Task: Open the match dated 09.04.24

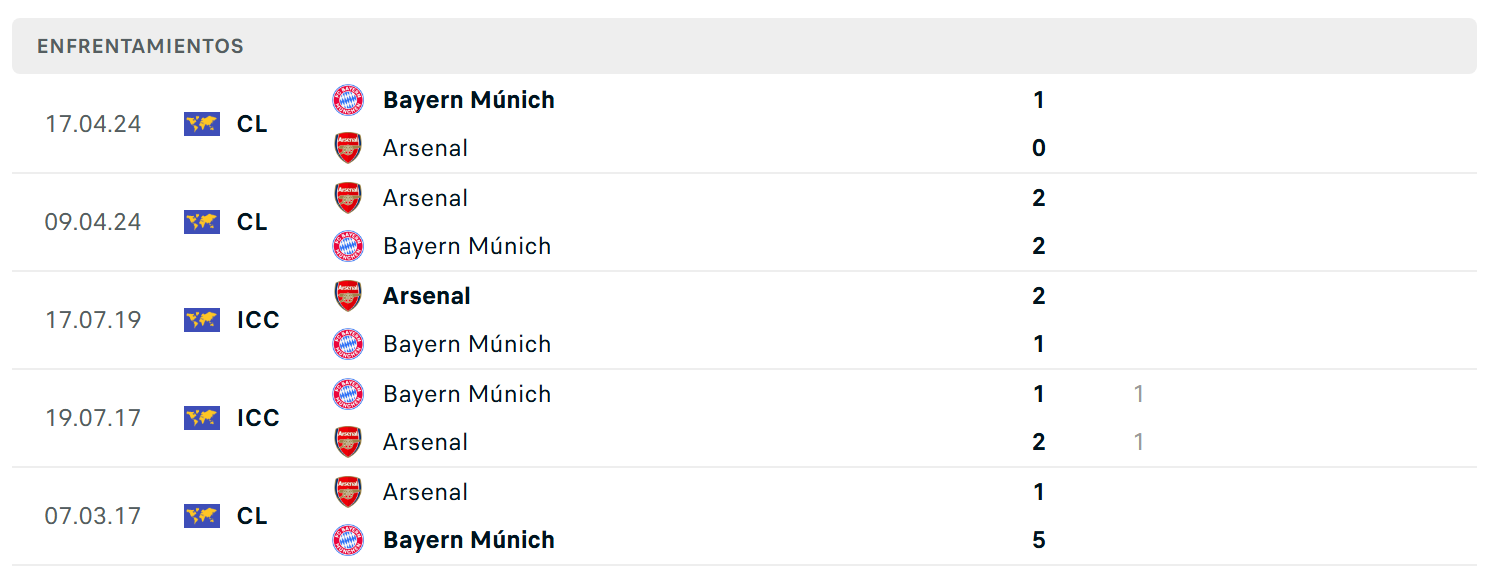Action: [x=744, y=222]
